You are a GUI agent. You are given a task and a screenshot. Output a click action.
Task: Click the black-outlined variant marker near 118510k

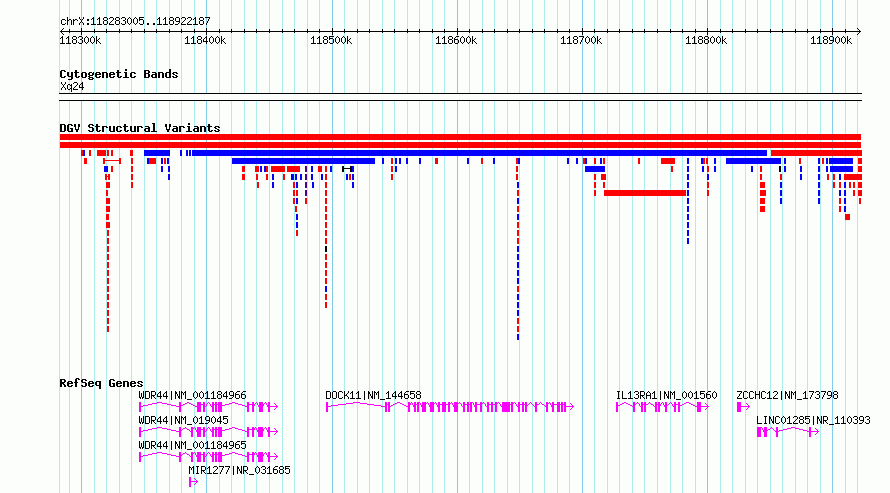(348, 169)
